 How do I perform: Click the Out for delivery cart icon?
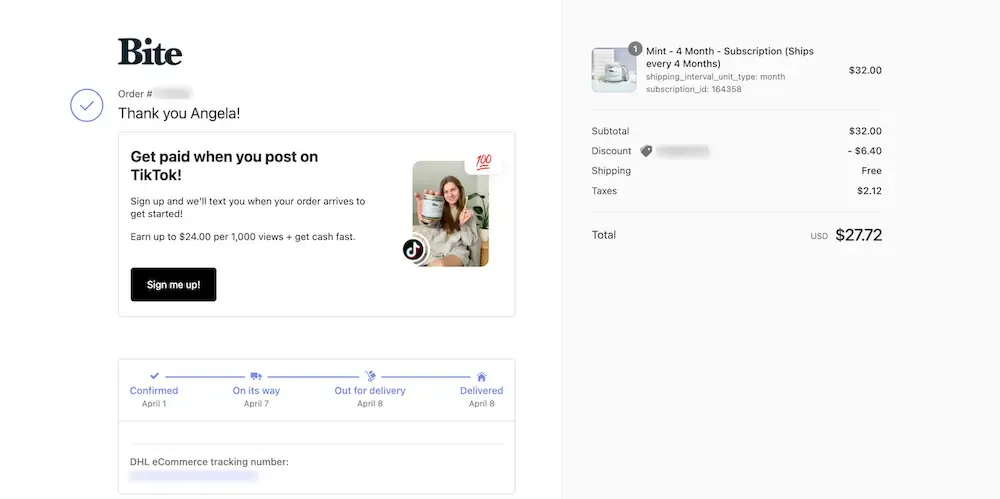370,376
